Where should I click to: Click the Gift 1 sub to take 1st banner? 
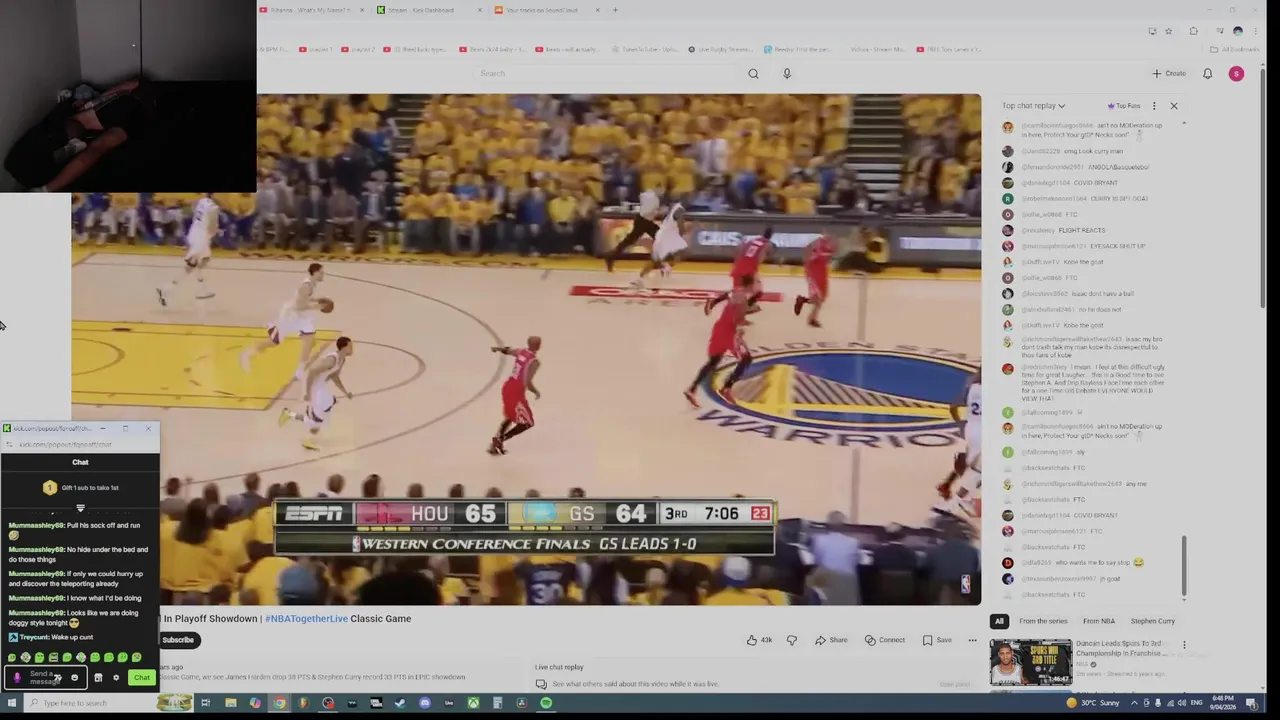80,488
